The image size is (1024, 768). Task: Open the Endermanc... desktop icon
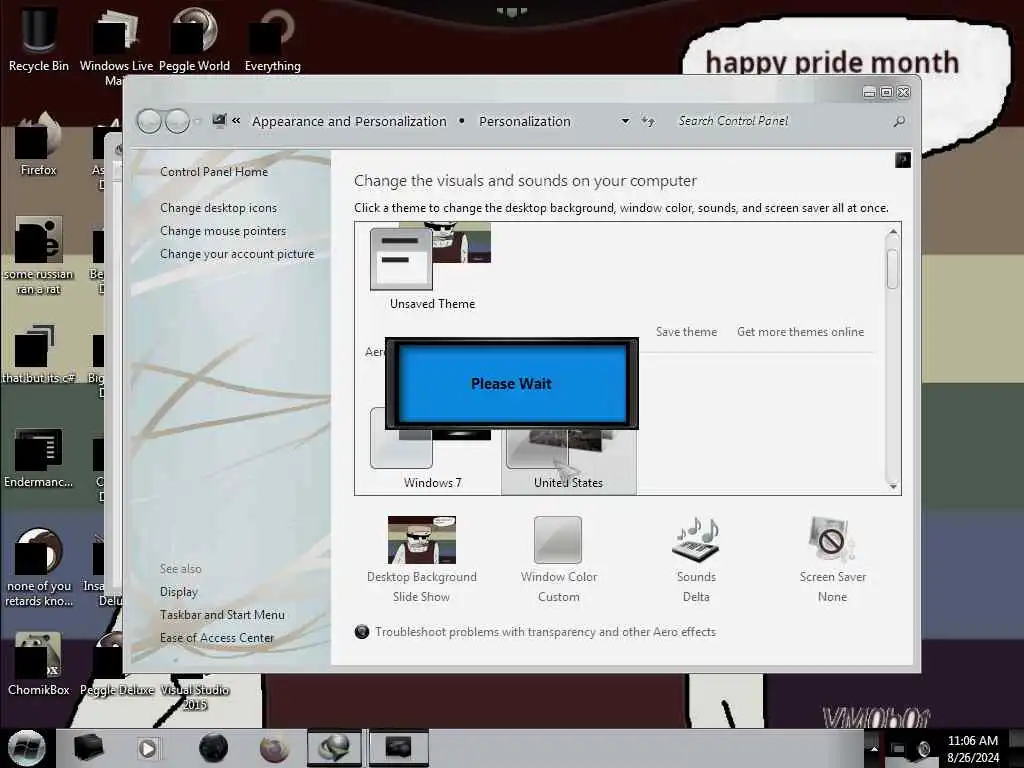tap(38, 457)
